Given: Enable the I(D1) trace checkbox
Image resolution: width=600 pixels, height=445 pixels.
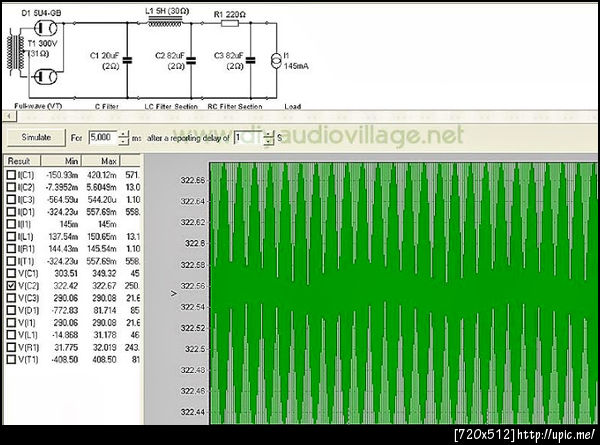Looking at the screenshot, I should pyautogui.click(x=11, y=212).
